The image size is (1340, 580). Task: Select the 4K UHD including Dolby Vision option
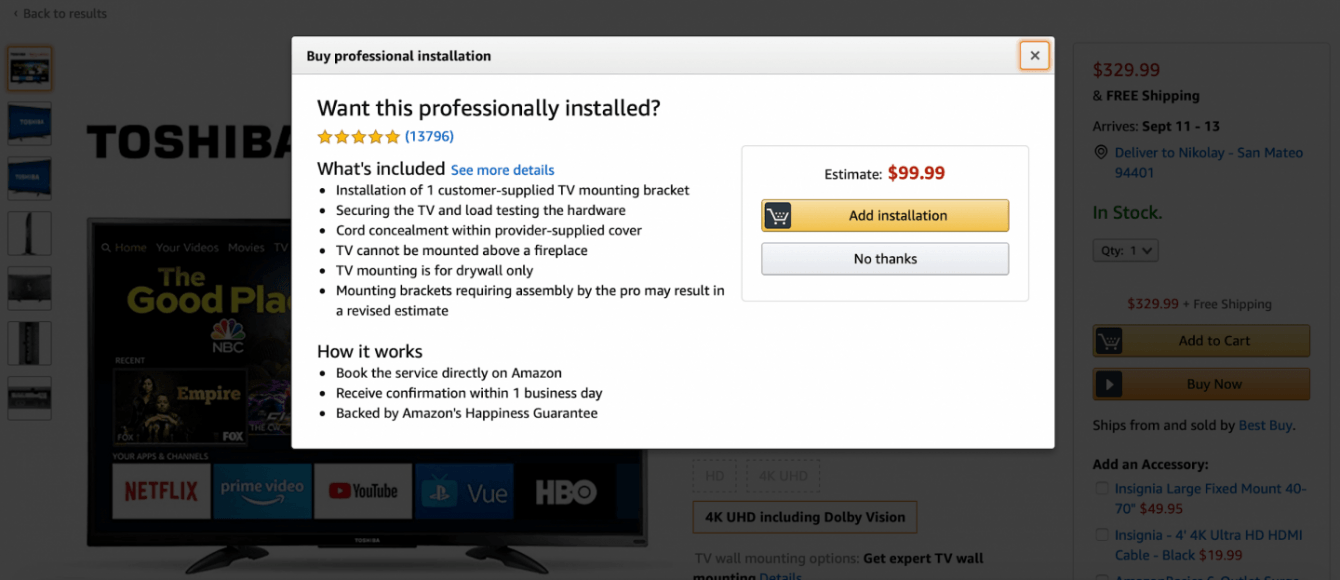tap(804, 517)
